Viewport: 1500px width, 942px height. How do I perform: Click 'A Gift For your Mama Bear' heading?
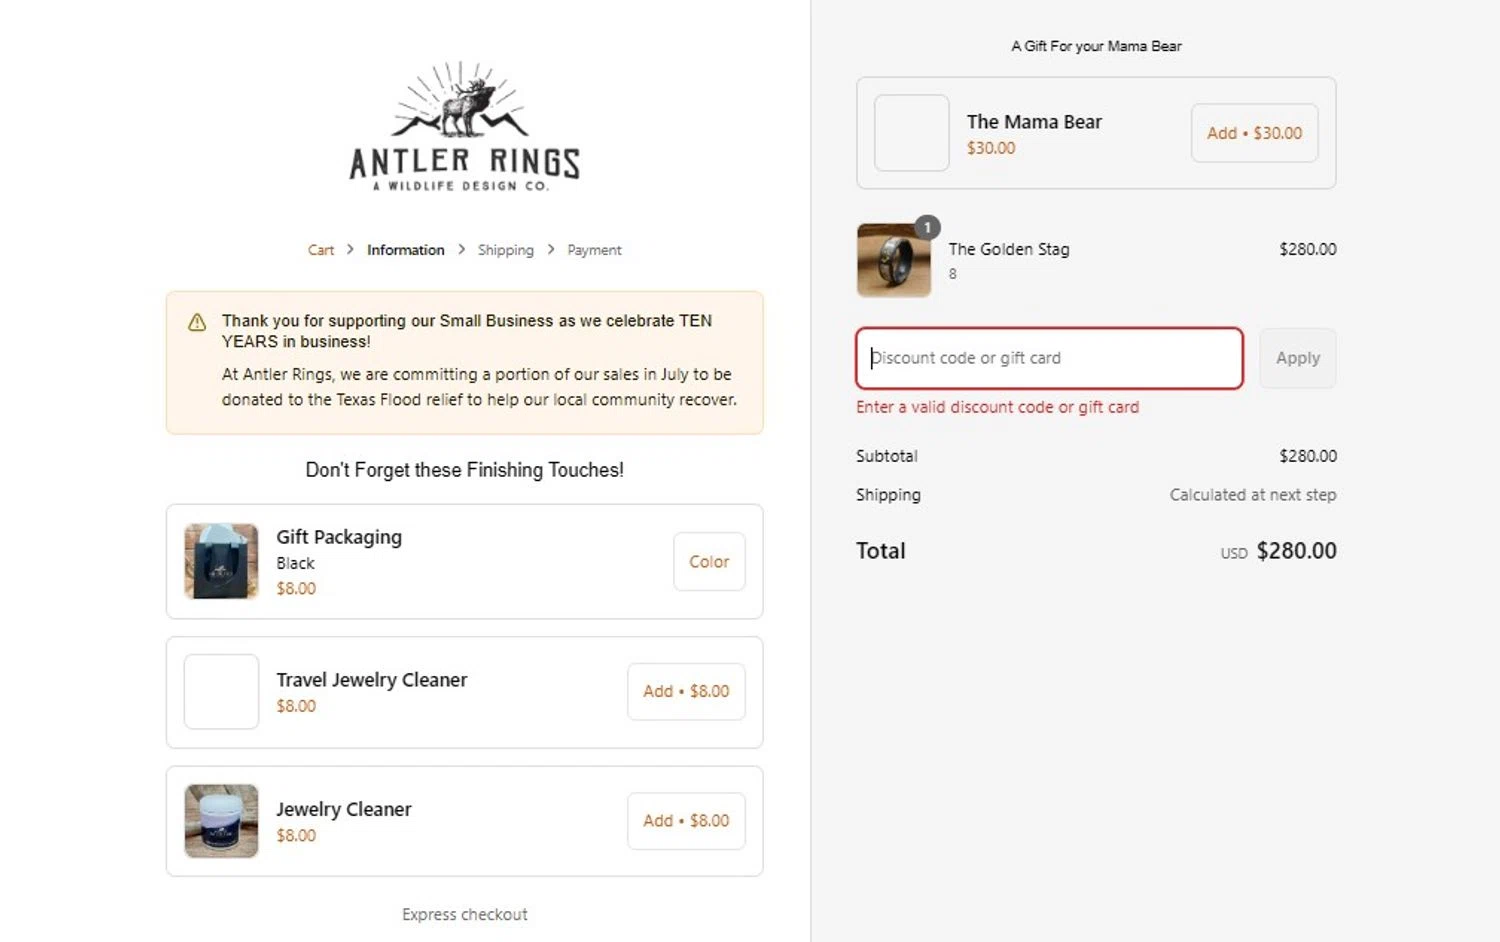coord(1096,46)
